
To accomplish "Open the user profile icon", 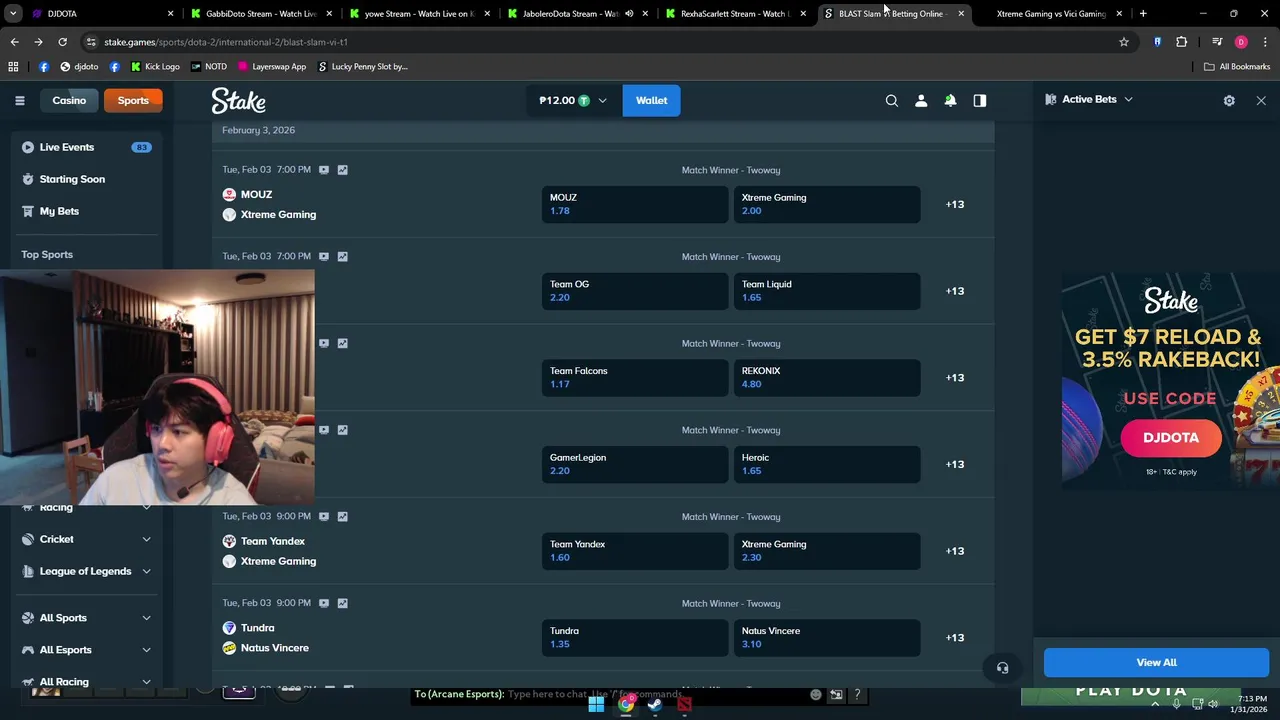I will click(x=921, y=100).
